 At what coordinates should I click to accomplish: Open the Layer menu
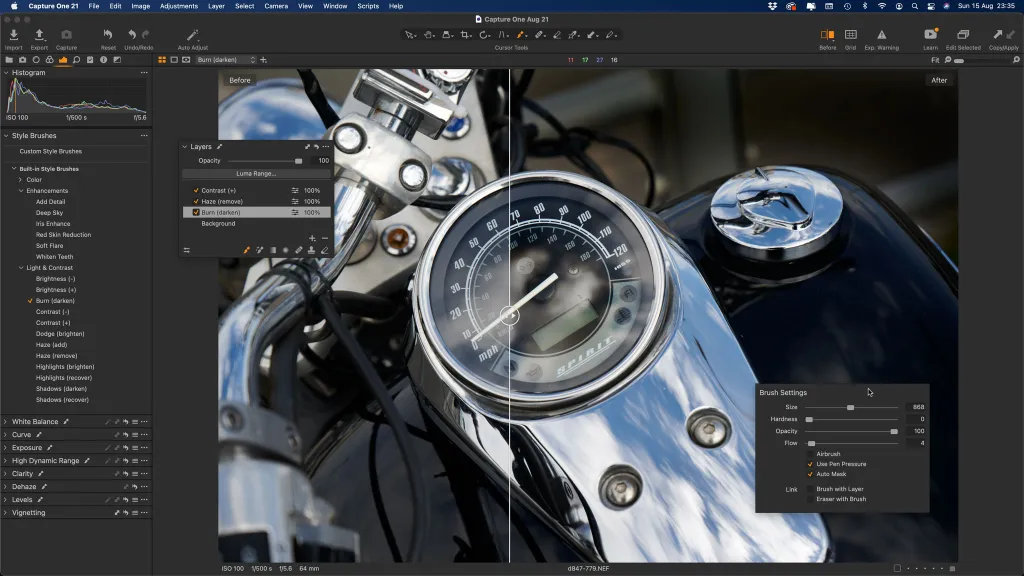coord(216,6)
